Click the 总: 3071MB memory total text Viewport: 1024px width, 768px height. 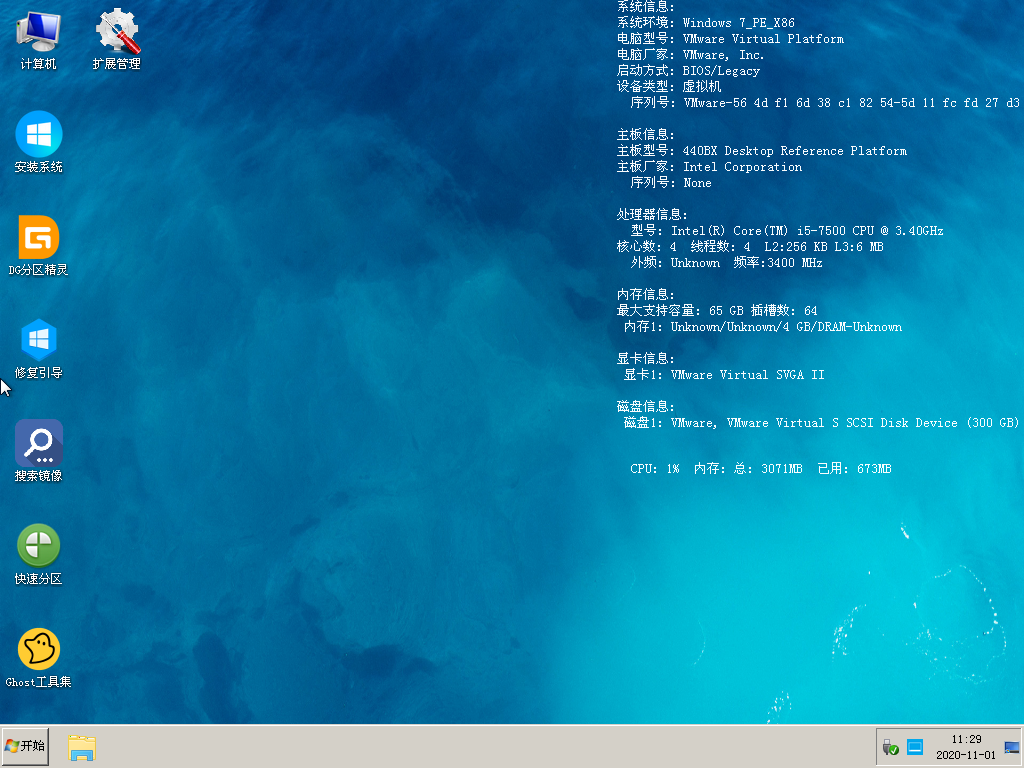click(768, 469)
